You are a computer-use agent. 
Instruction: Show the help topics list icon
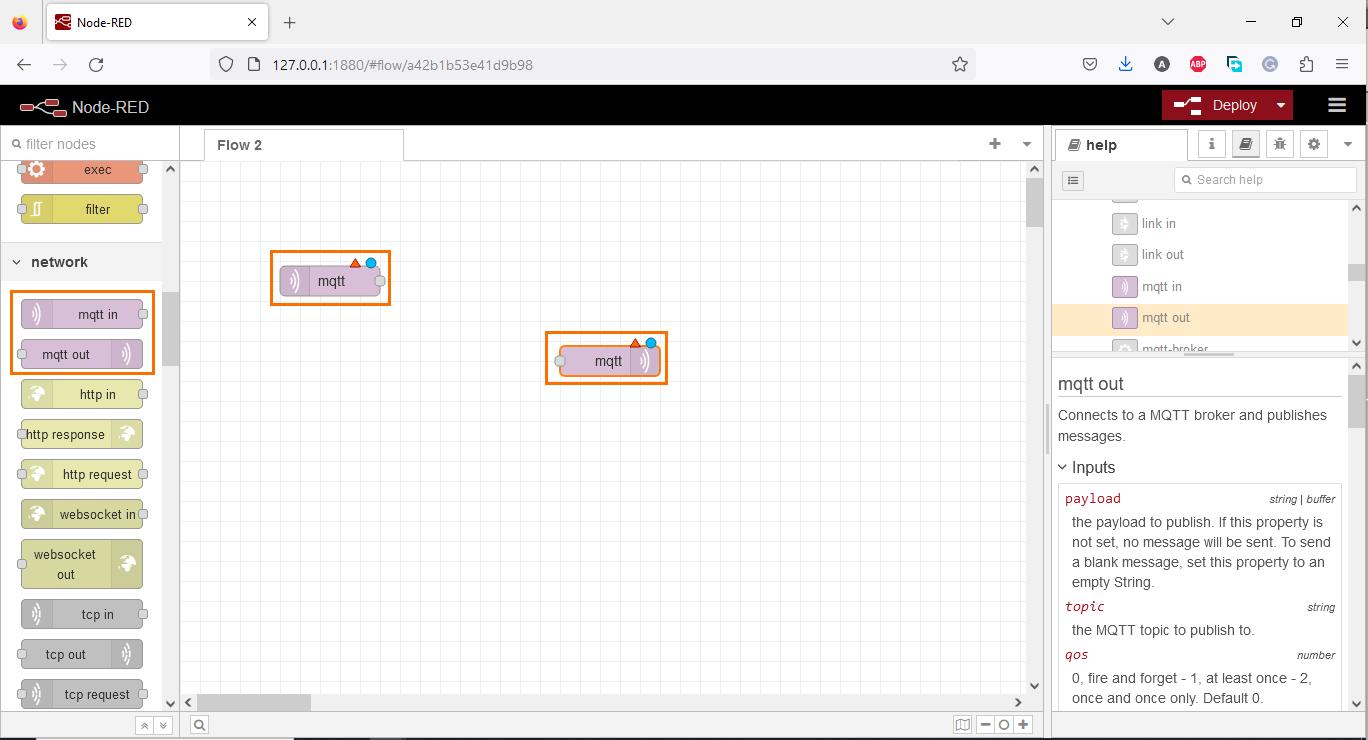click(1073, 180)
